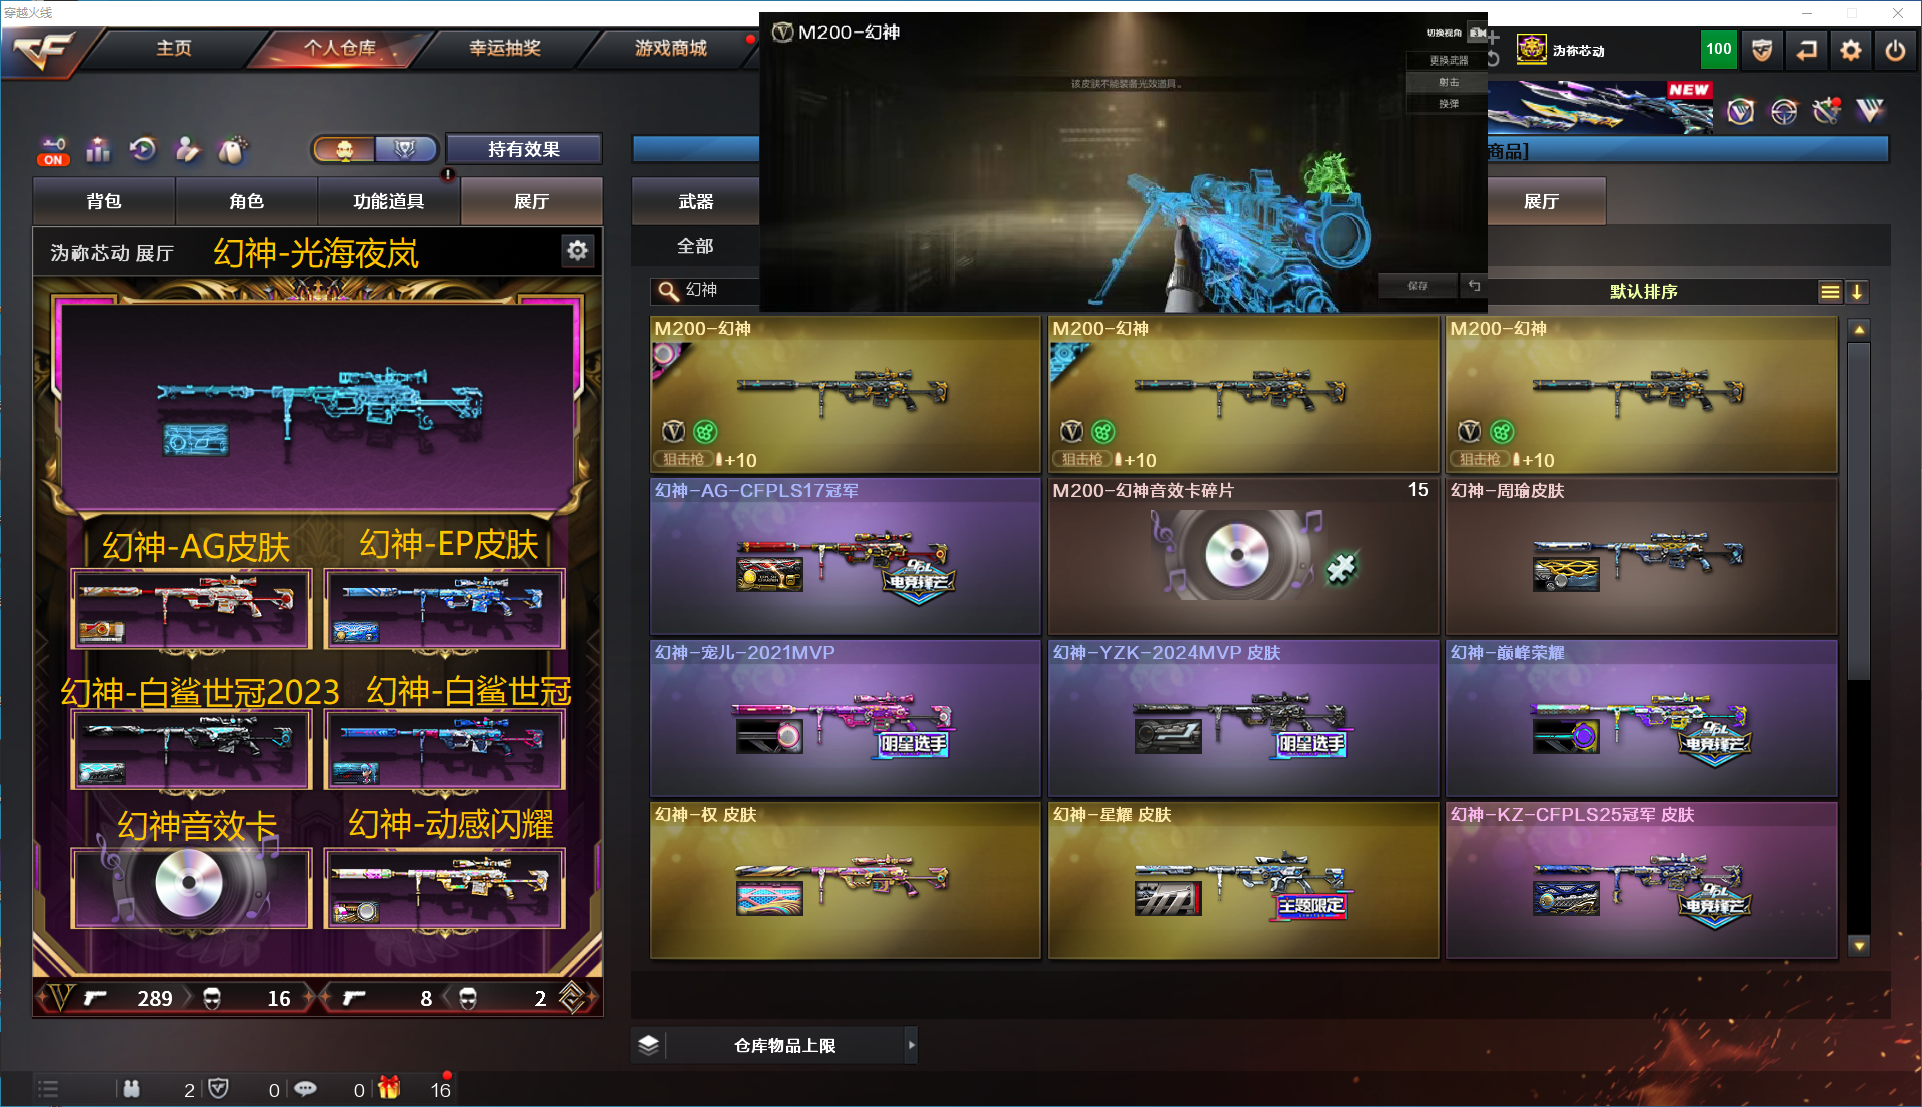Image resolution: width=1922 pixels, height=1107 pixels.
Task: Click 保存 in the preview window
Action: [1417, 286]
